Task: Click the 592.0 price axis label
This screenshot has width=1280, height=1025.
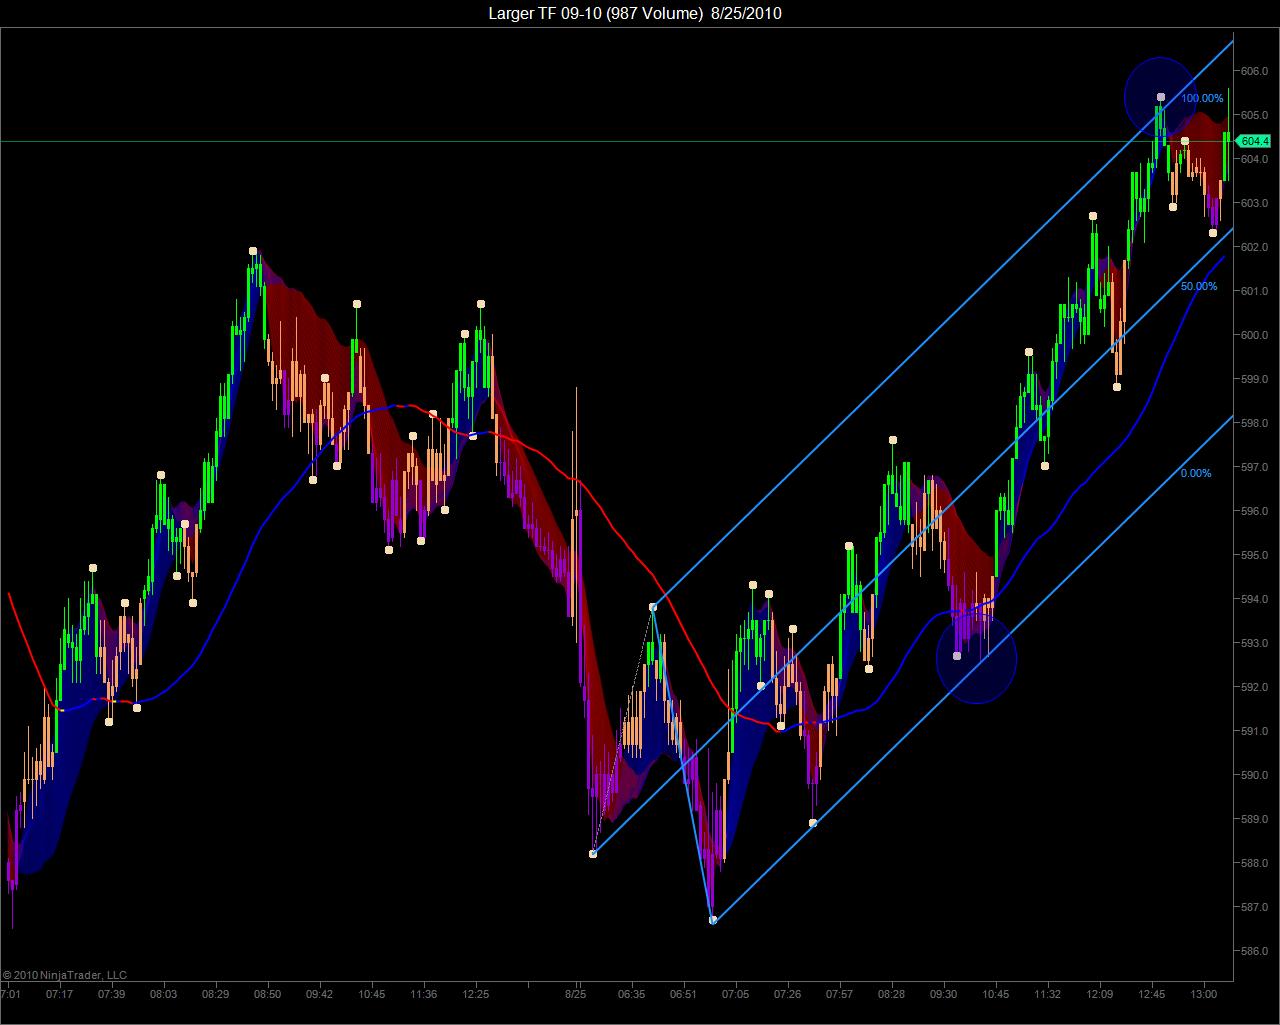Action: tap(1254, 687)
